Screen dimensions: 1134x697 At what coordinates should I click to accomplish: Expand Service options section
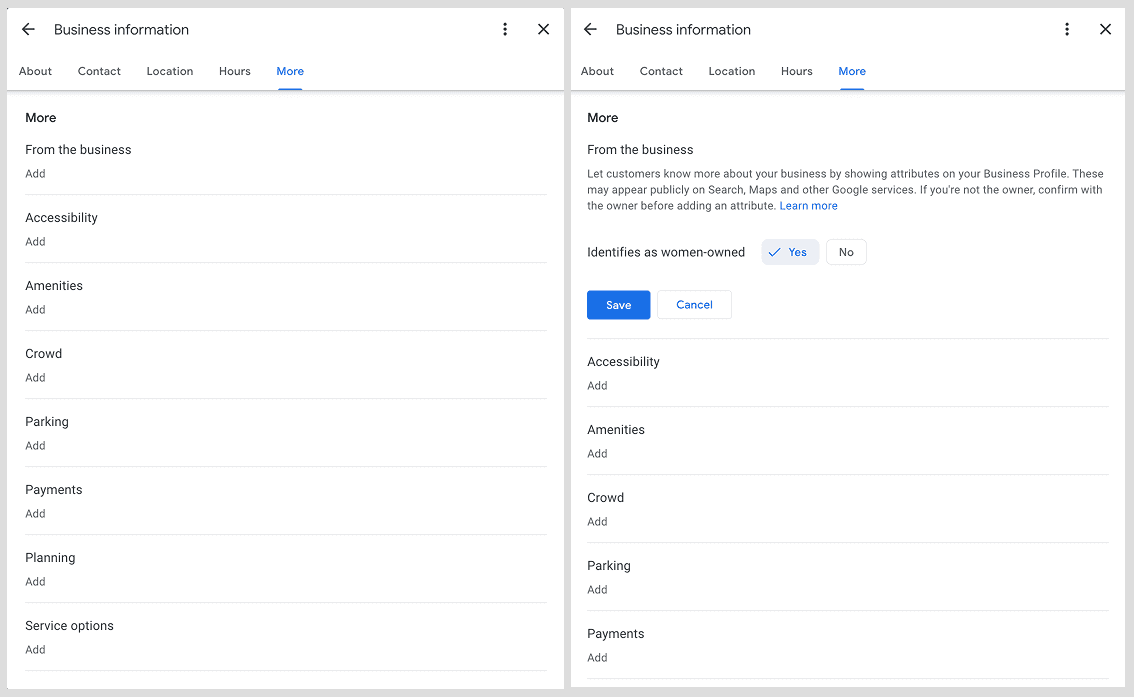[x=36, y=649]
